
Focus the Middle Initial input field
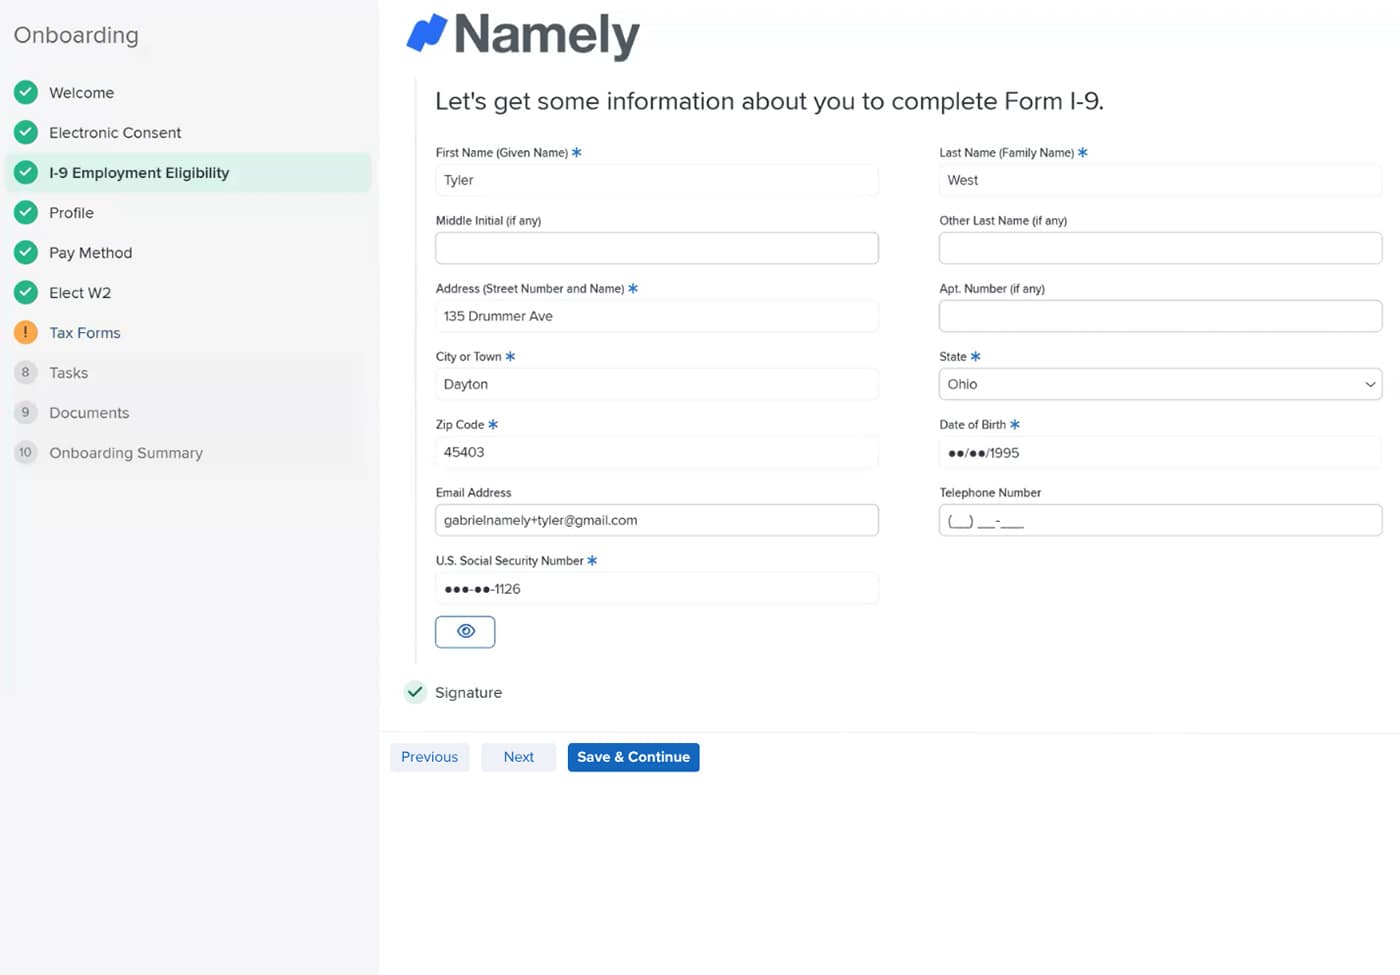pyautogui.click(x=656, y=248)
